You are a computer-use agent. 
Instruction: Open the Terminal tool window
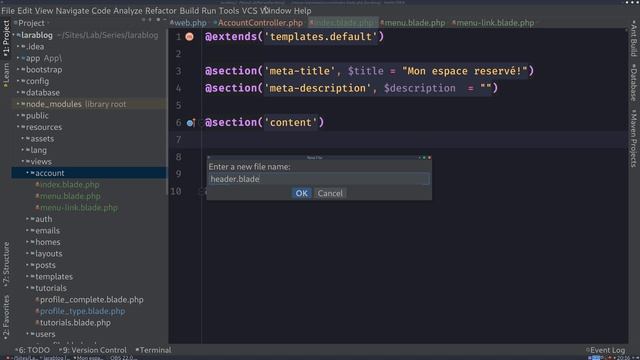[x=153, y=350]
